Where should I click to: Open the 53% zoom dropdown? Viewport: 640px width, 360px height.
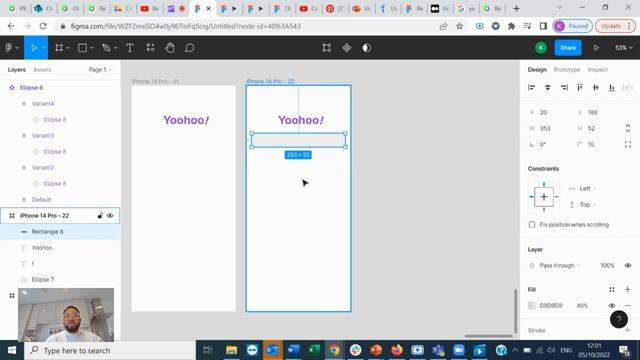(x=624, y=48)
